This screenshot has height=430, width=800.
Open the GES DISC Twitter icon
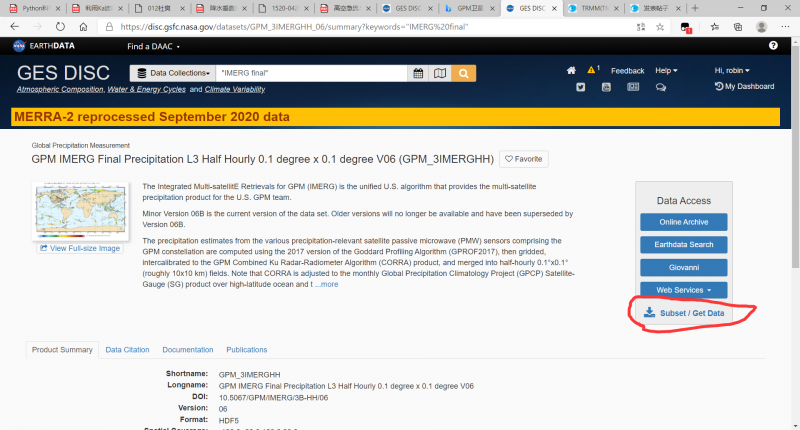click(x=581, y=87)
